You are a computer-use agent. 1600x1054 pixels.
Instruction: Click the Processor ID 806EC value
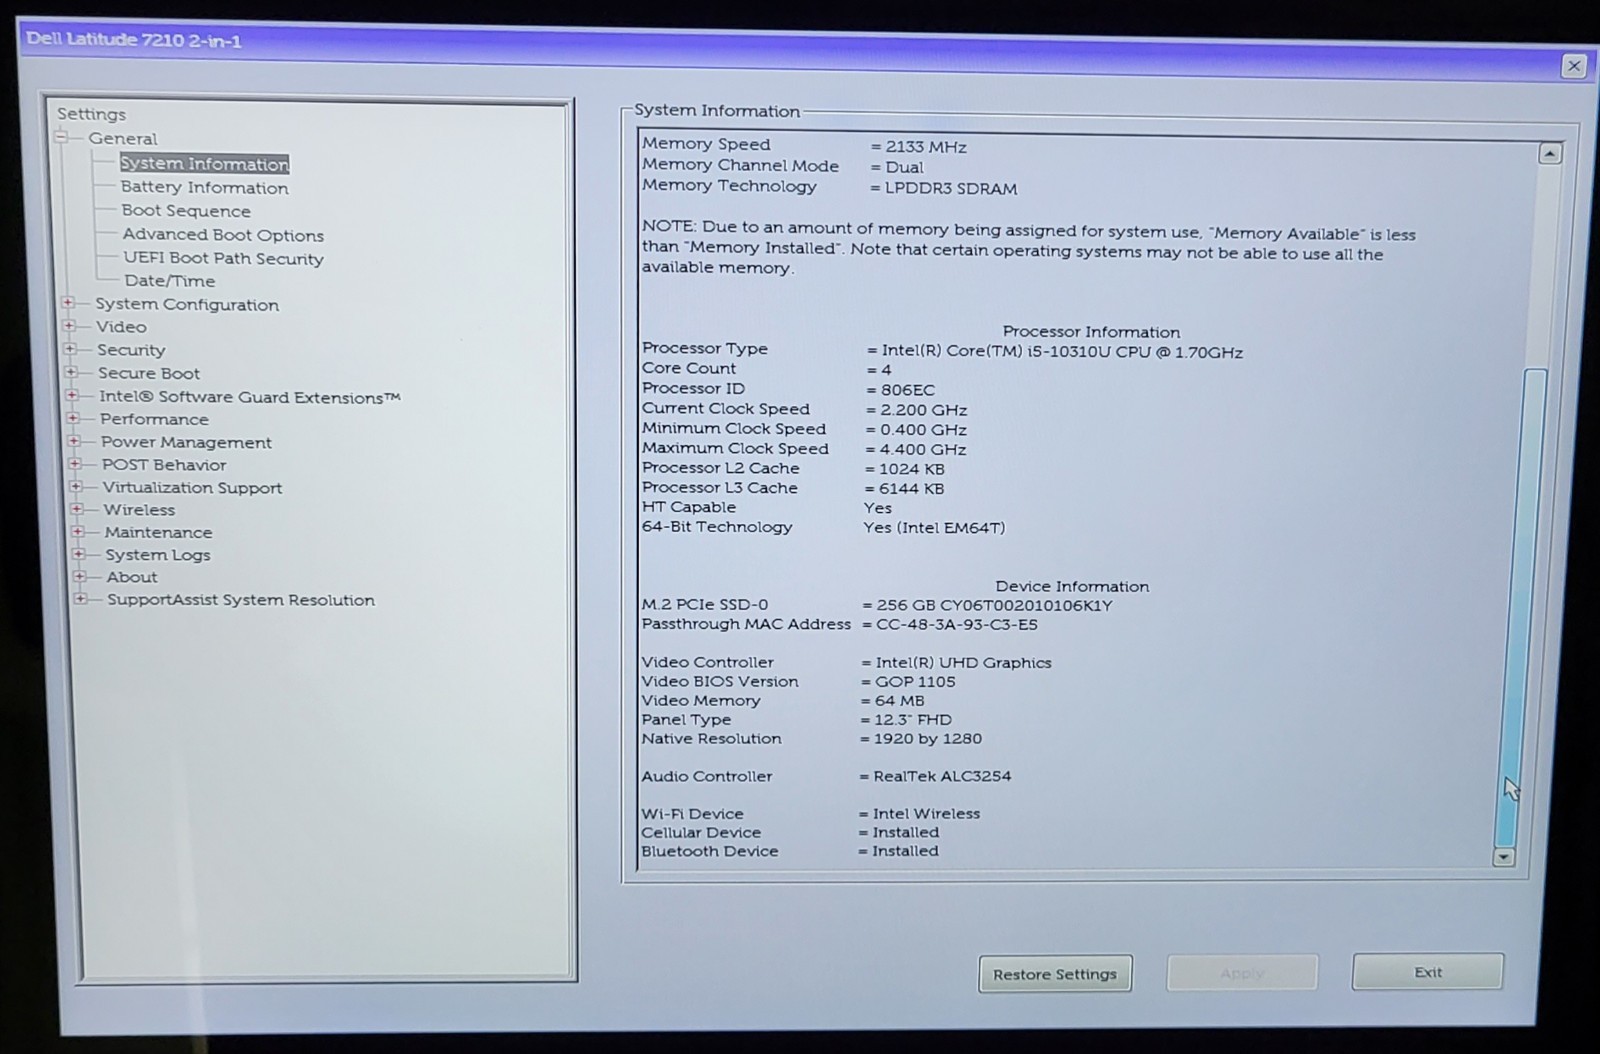coord(907,390)
